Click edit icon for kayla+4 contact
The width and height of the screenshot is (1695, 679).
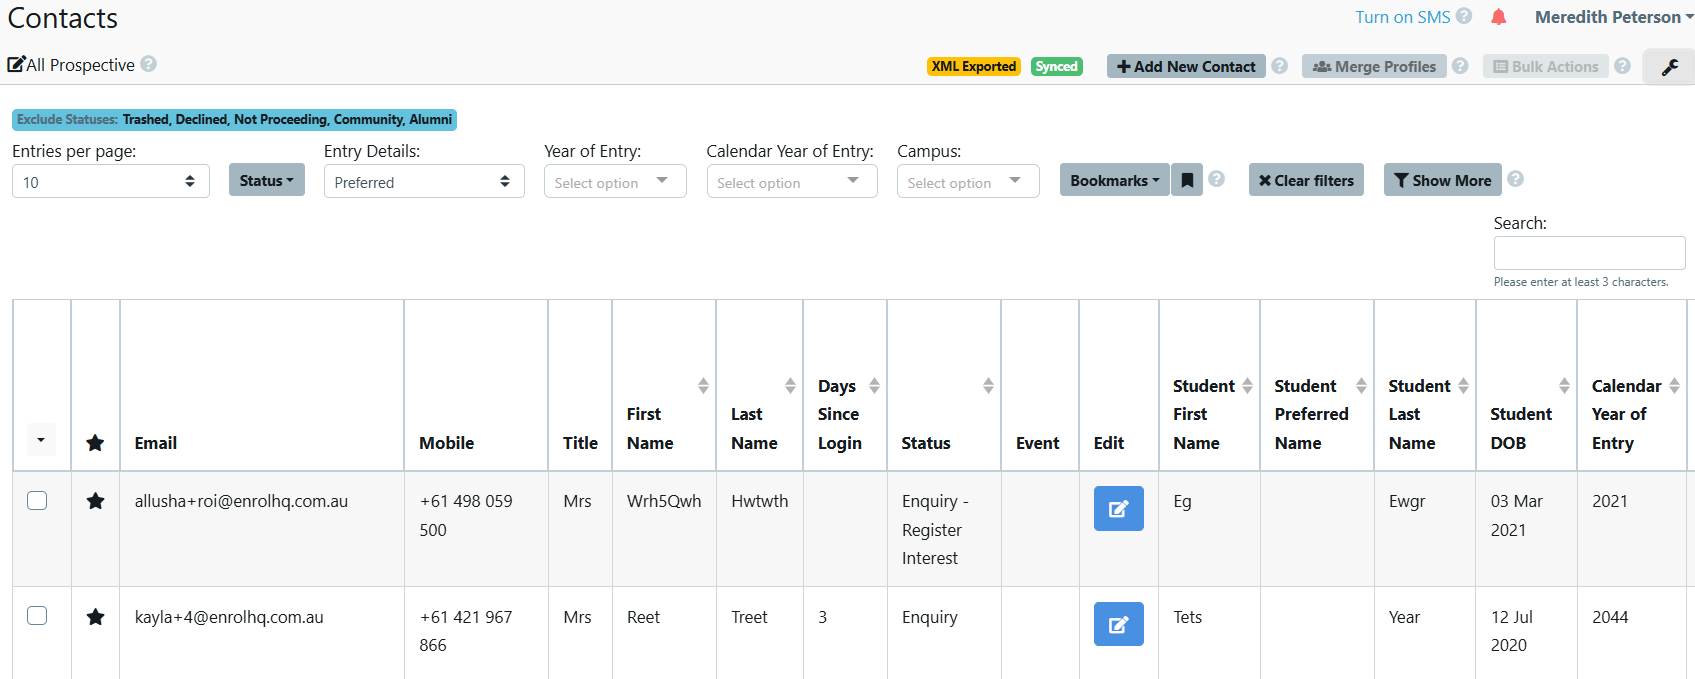[1118, 624]
